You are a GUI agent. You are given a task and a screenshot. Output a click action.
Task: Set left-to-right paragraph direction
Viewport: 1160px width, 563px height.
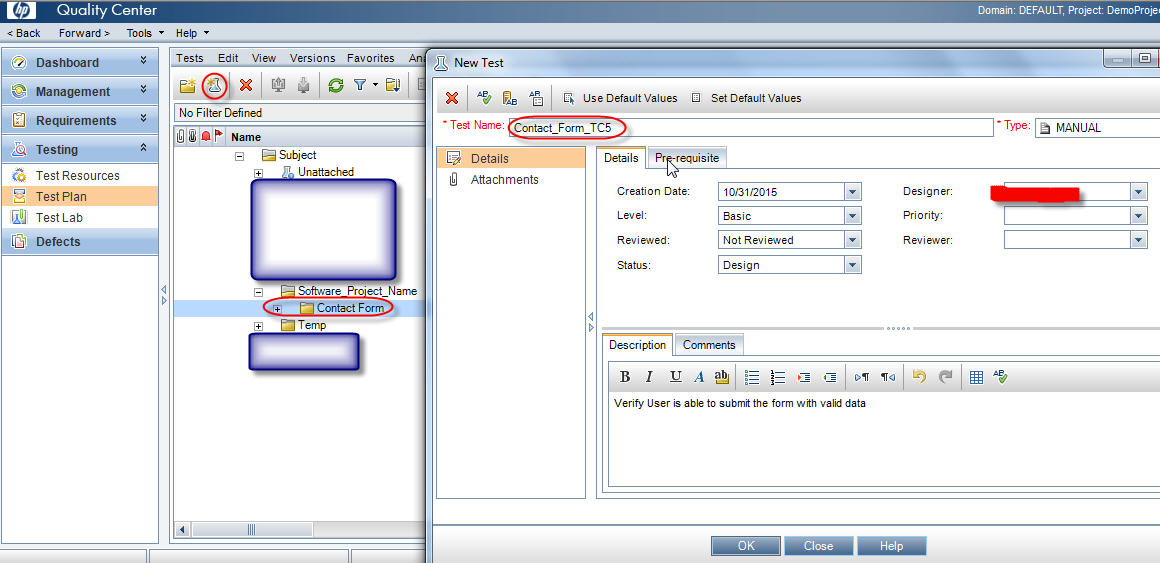[x=862, y=377]
